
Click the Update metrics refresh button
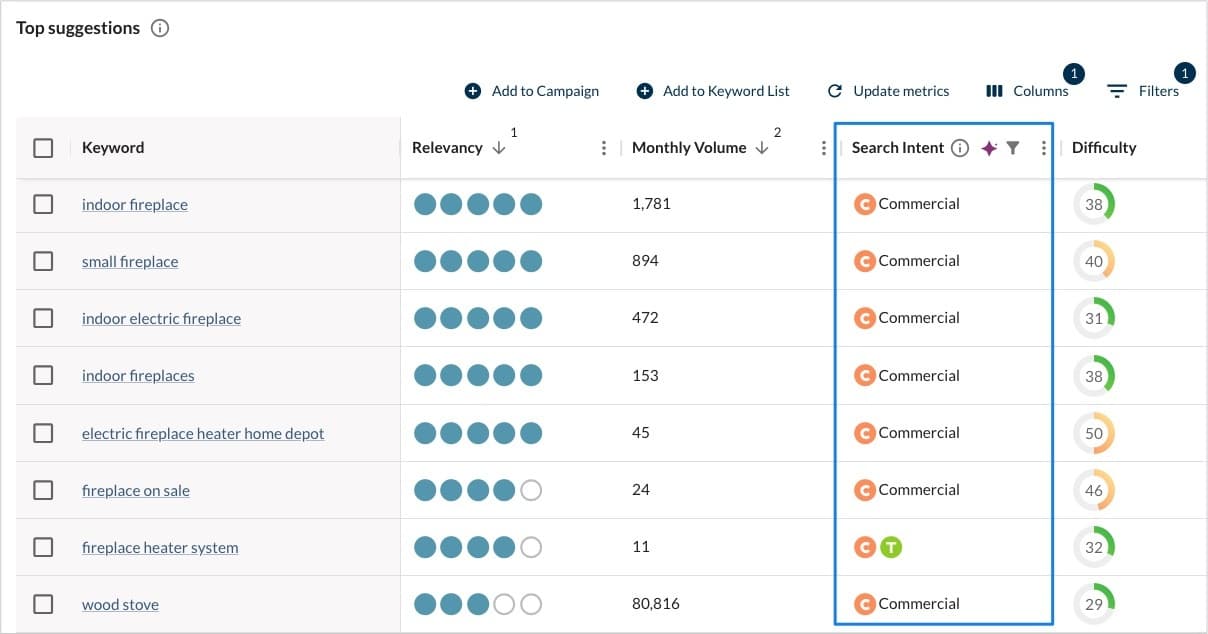pyautogui.click(x=888, y=91)
